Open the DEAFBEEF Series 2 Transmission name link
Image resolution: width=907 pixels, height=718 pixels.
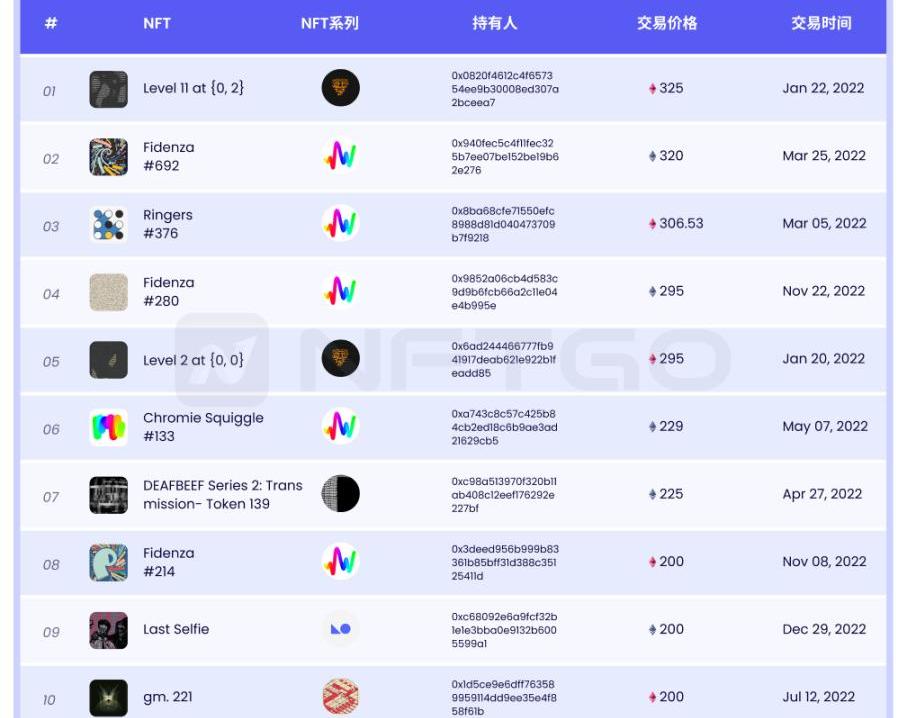(x=222, y=494)
